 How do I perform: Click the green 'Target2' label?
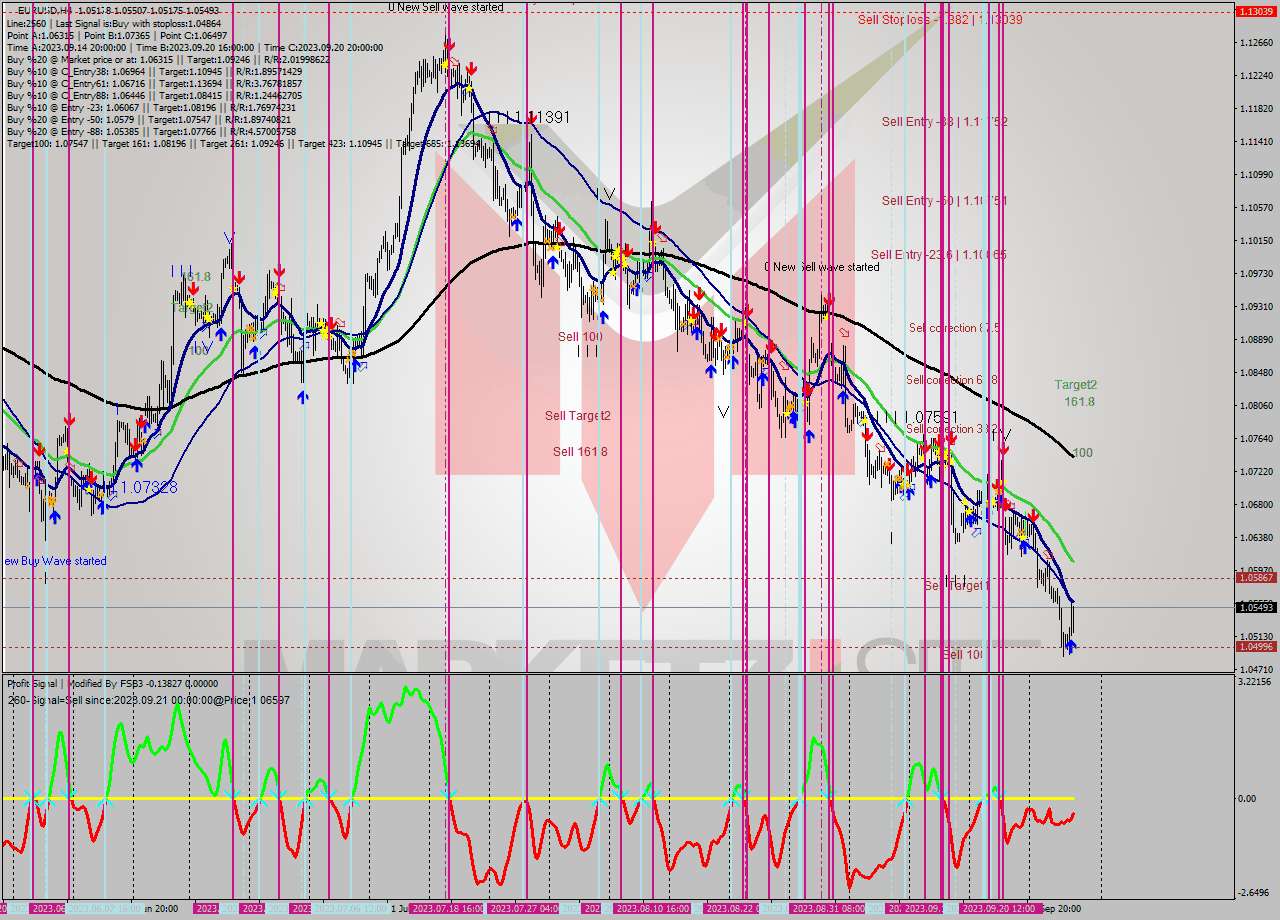pos(1076,384)
